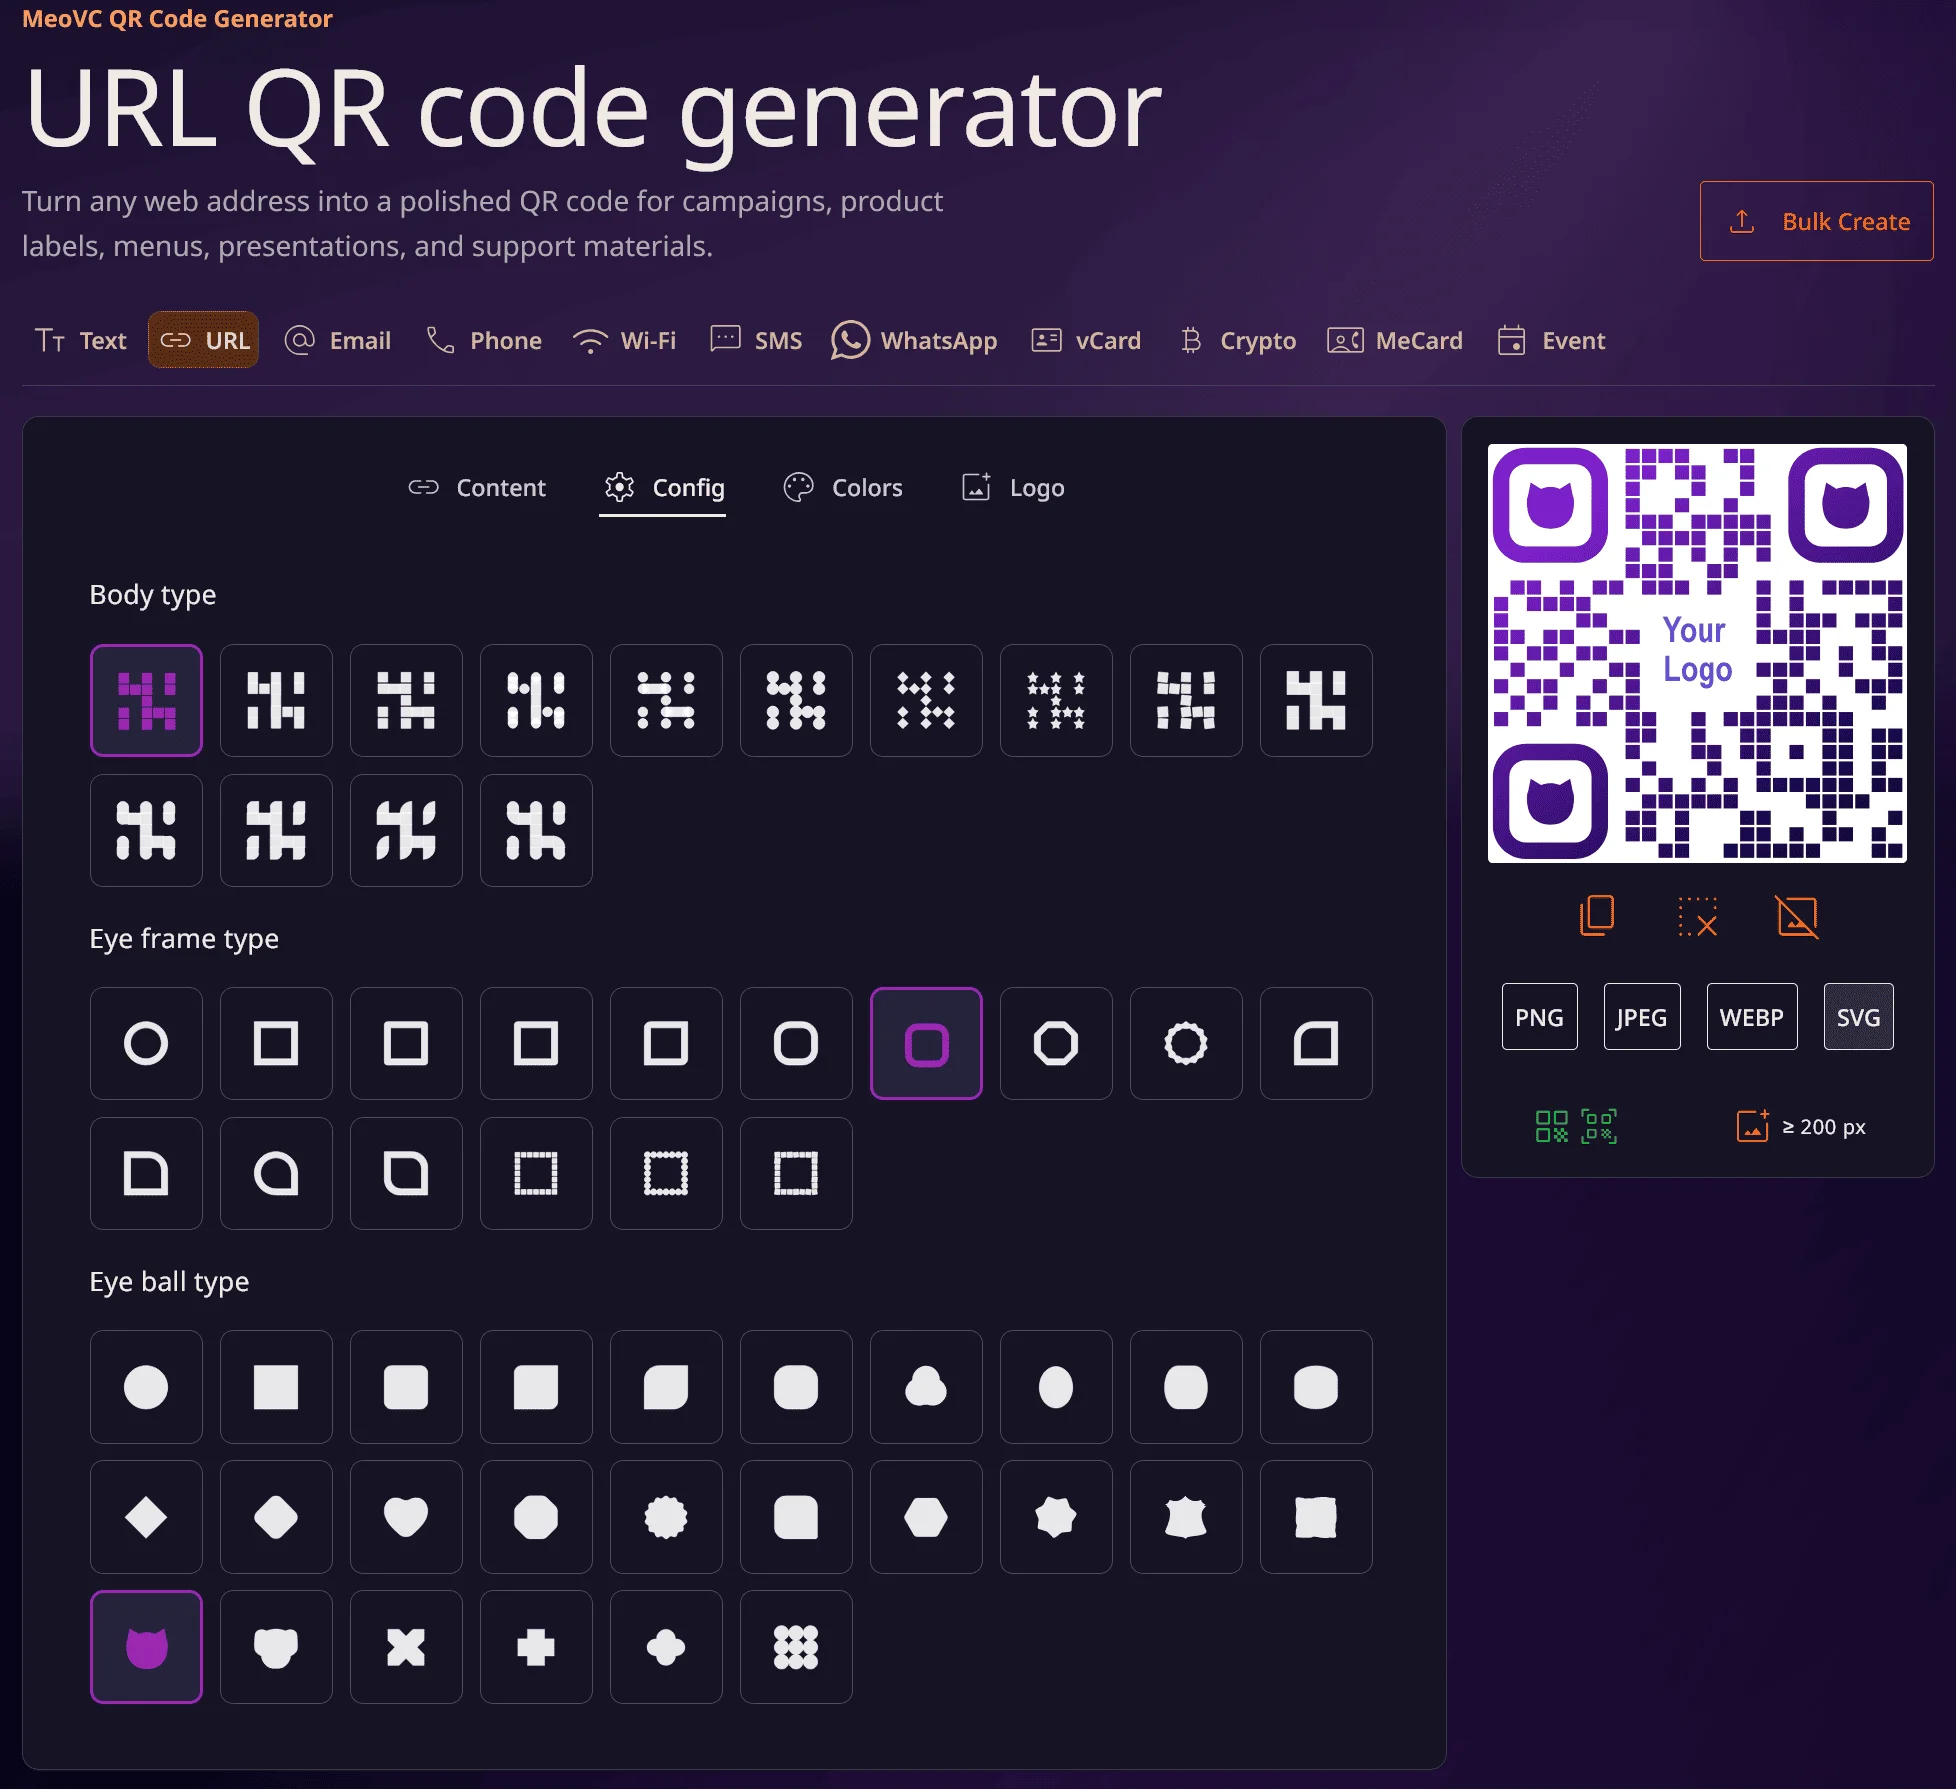Viewport: 1956px width, 1790px height.
Task: Switch to Text QR code type
Action: point(81,340)
